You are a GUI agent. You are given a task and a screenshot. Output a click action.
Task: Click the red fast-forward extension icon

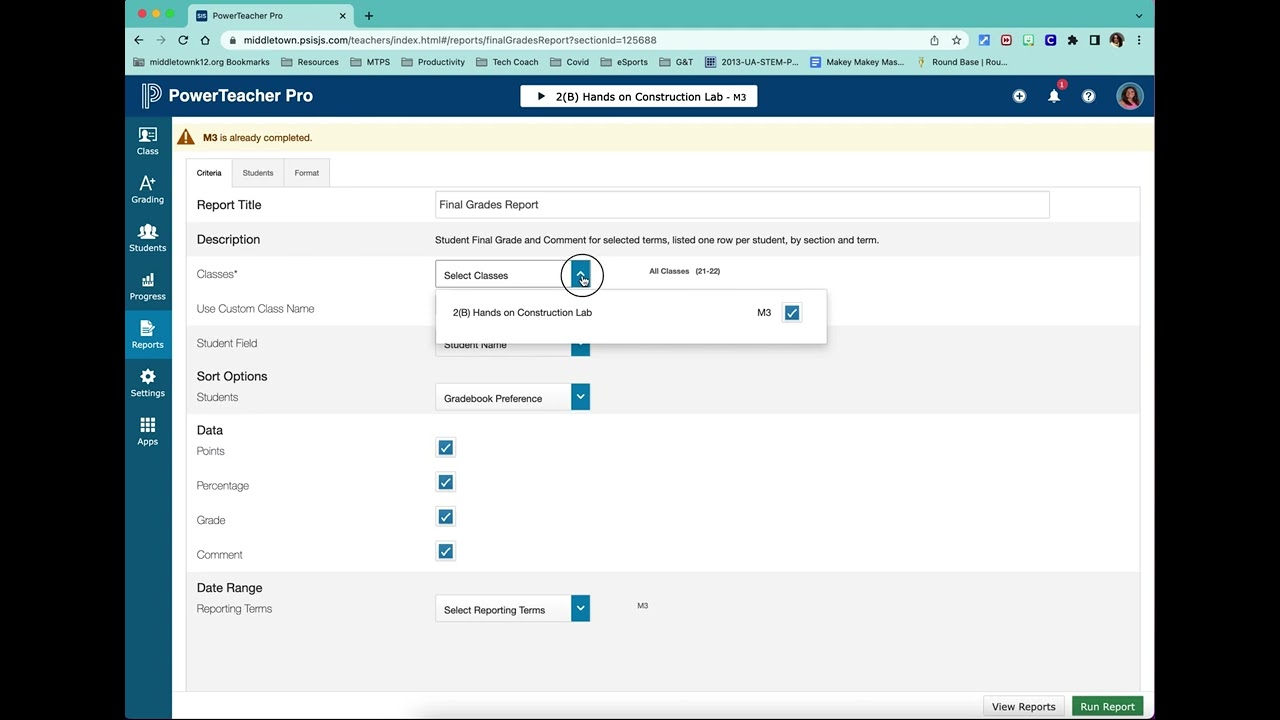tap(1006, 40)
